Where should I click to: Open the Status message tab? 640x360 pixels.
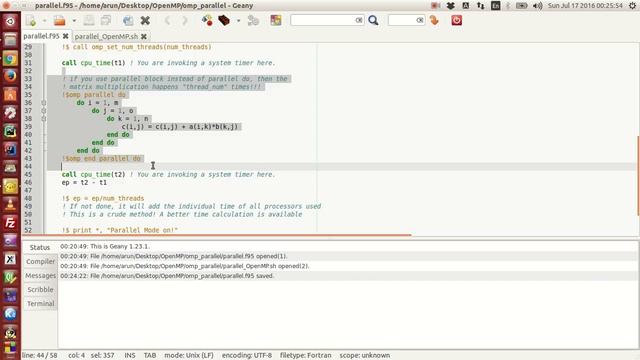click(x=40, y=248)
